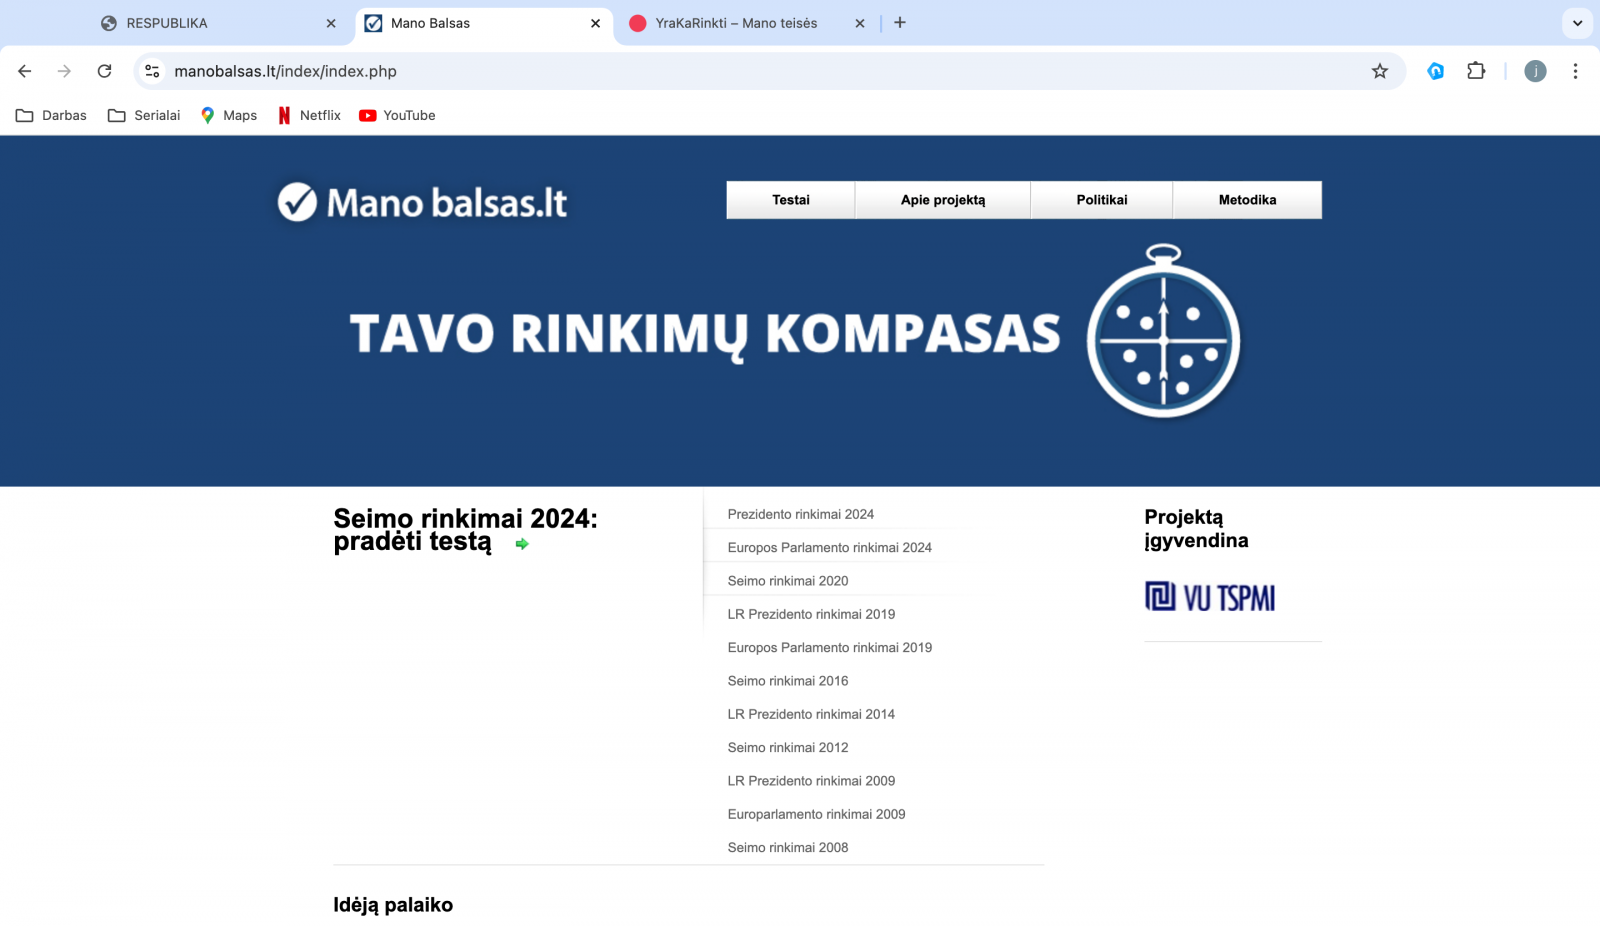Open LR Prezidento rinkimai 2014 link

click(x=811, y=714)
